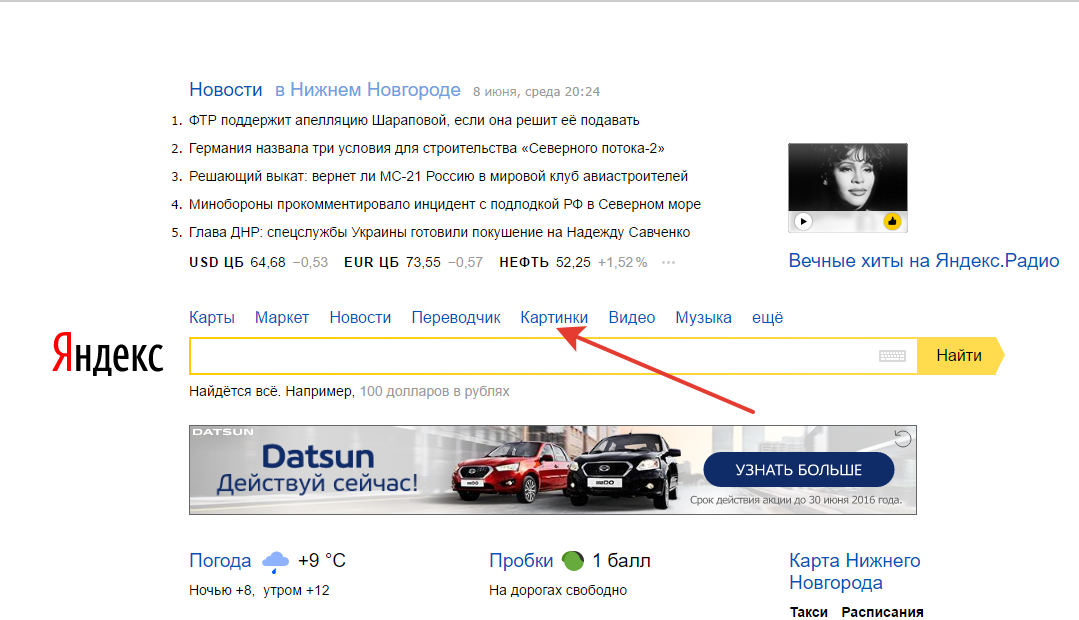The width and height of the screenshot is (1079, 620).
Task: Click the Datsun Действуй сейчас banner
Action: click(553, 470)
